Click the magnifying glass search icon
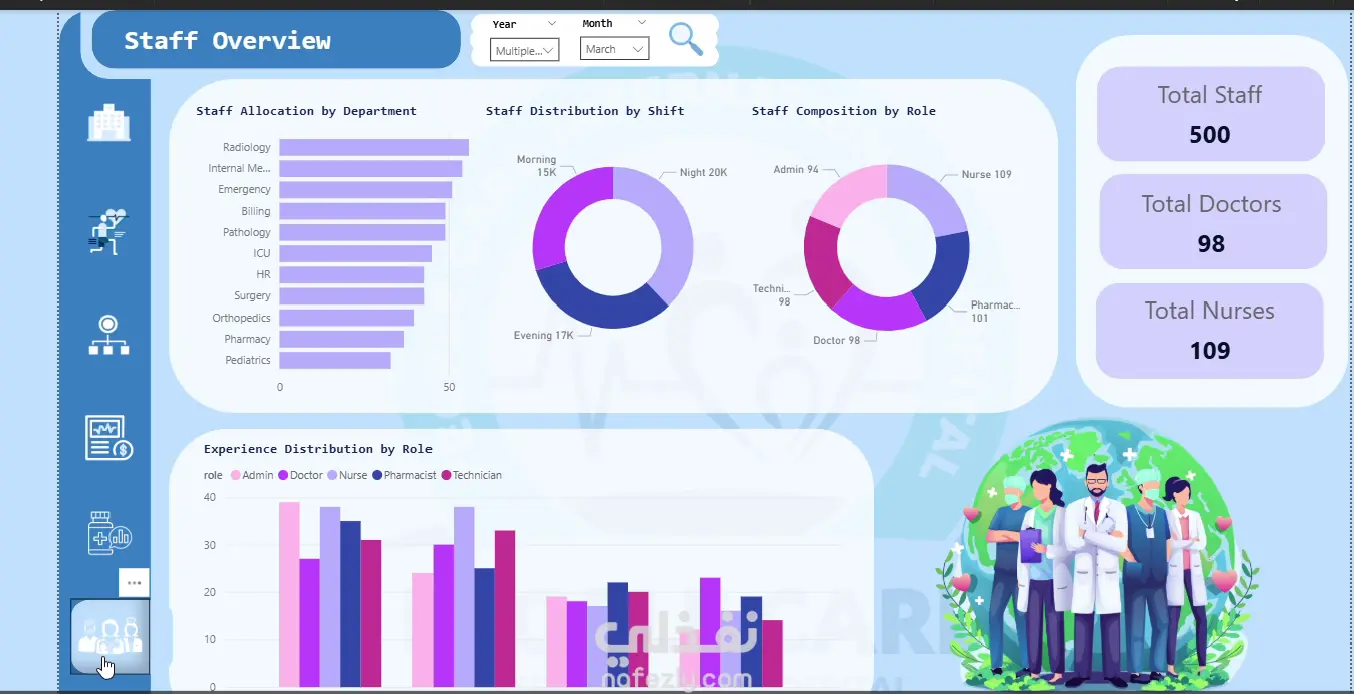The height and width of the screenshot is (694, 1354). point(686,39)
